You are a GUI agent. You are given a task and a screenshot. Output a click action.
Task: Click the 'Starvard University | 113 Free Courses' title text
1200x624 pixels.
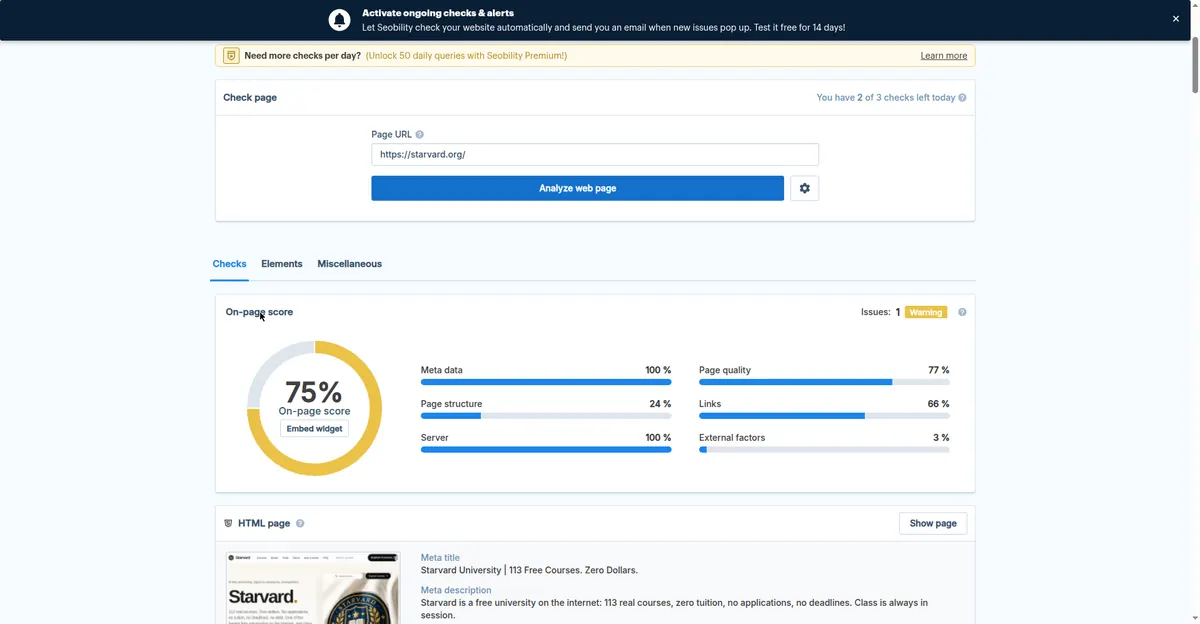(x=529, y=570)
